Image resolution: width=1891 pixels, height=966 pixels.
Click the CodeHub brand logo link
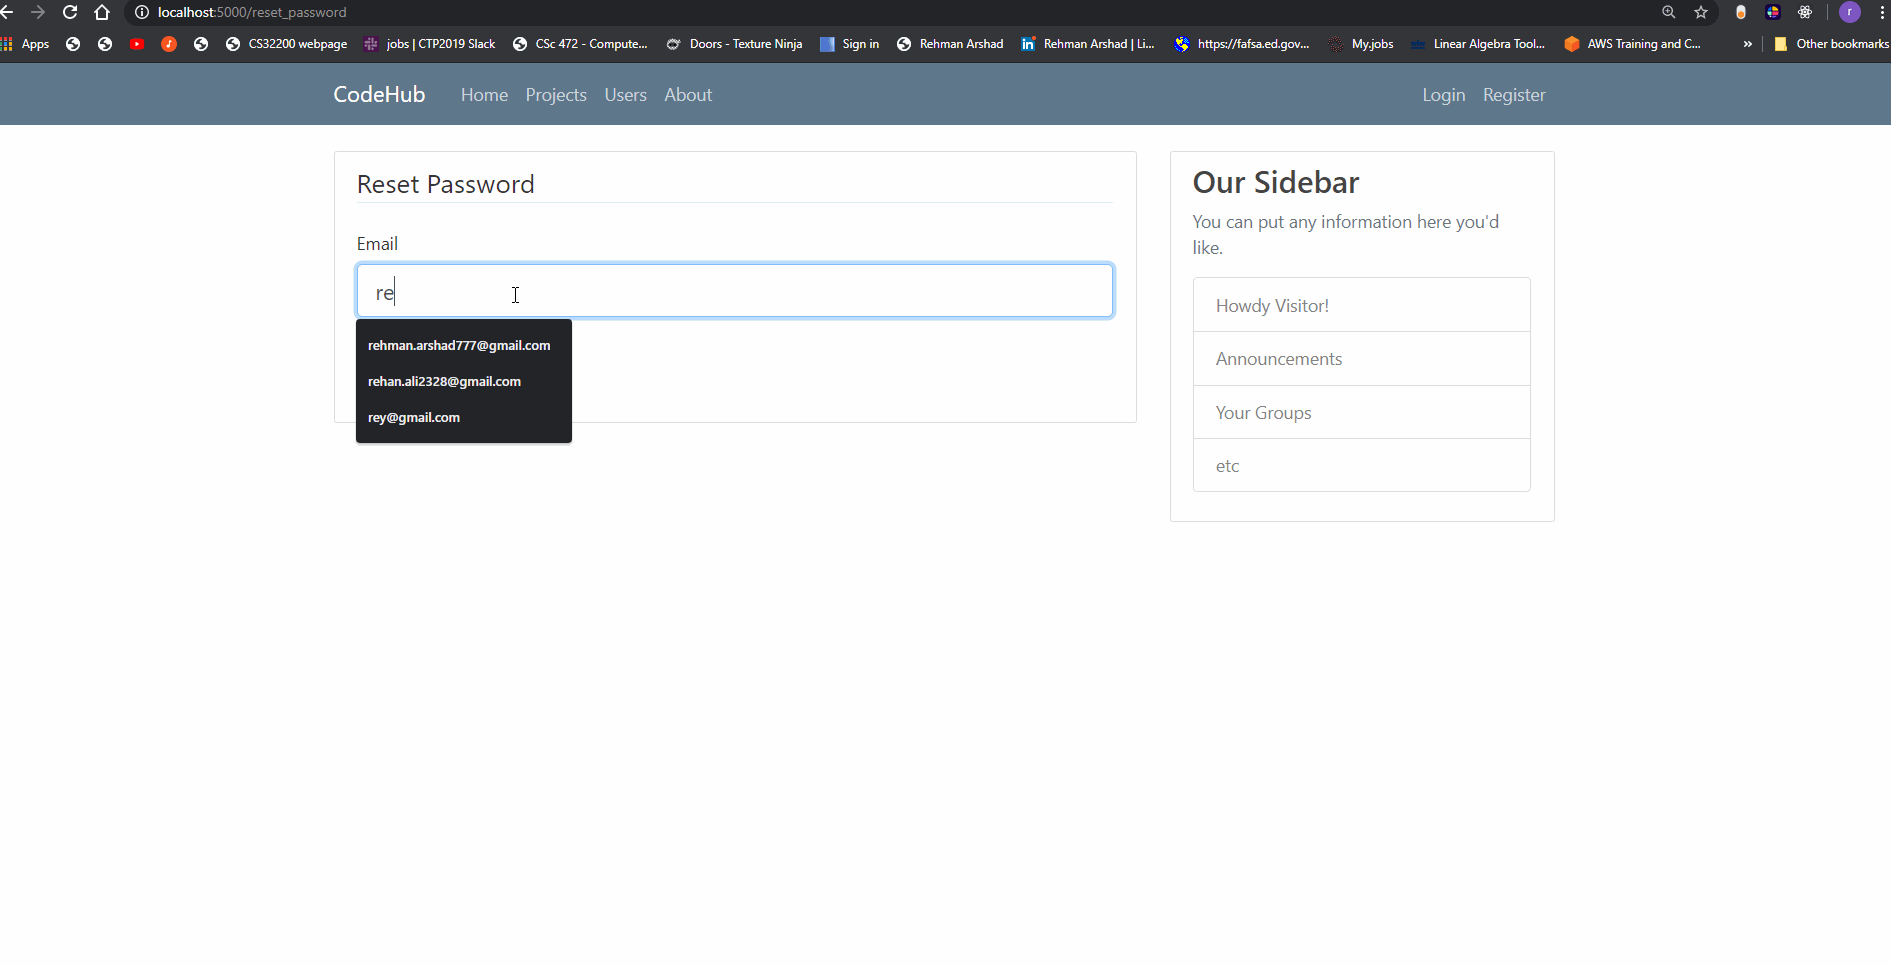(379, 94)
